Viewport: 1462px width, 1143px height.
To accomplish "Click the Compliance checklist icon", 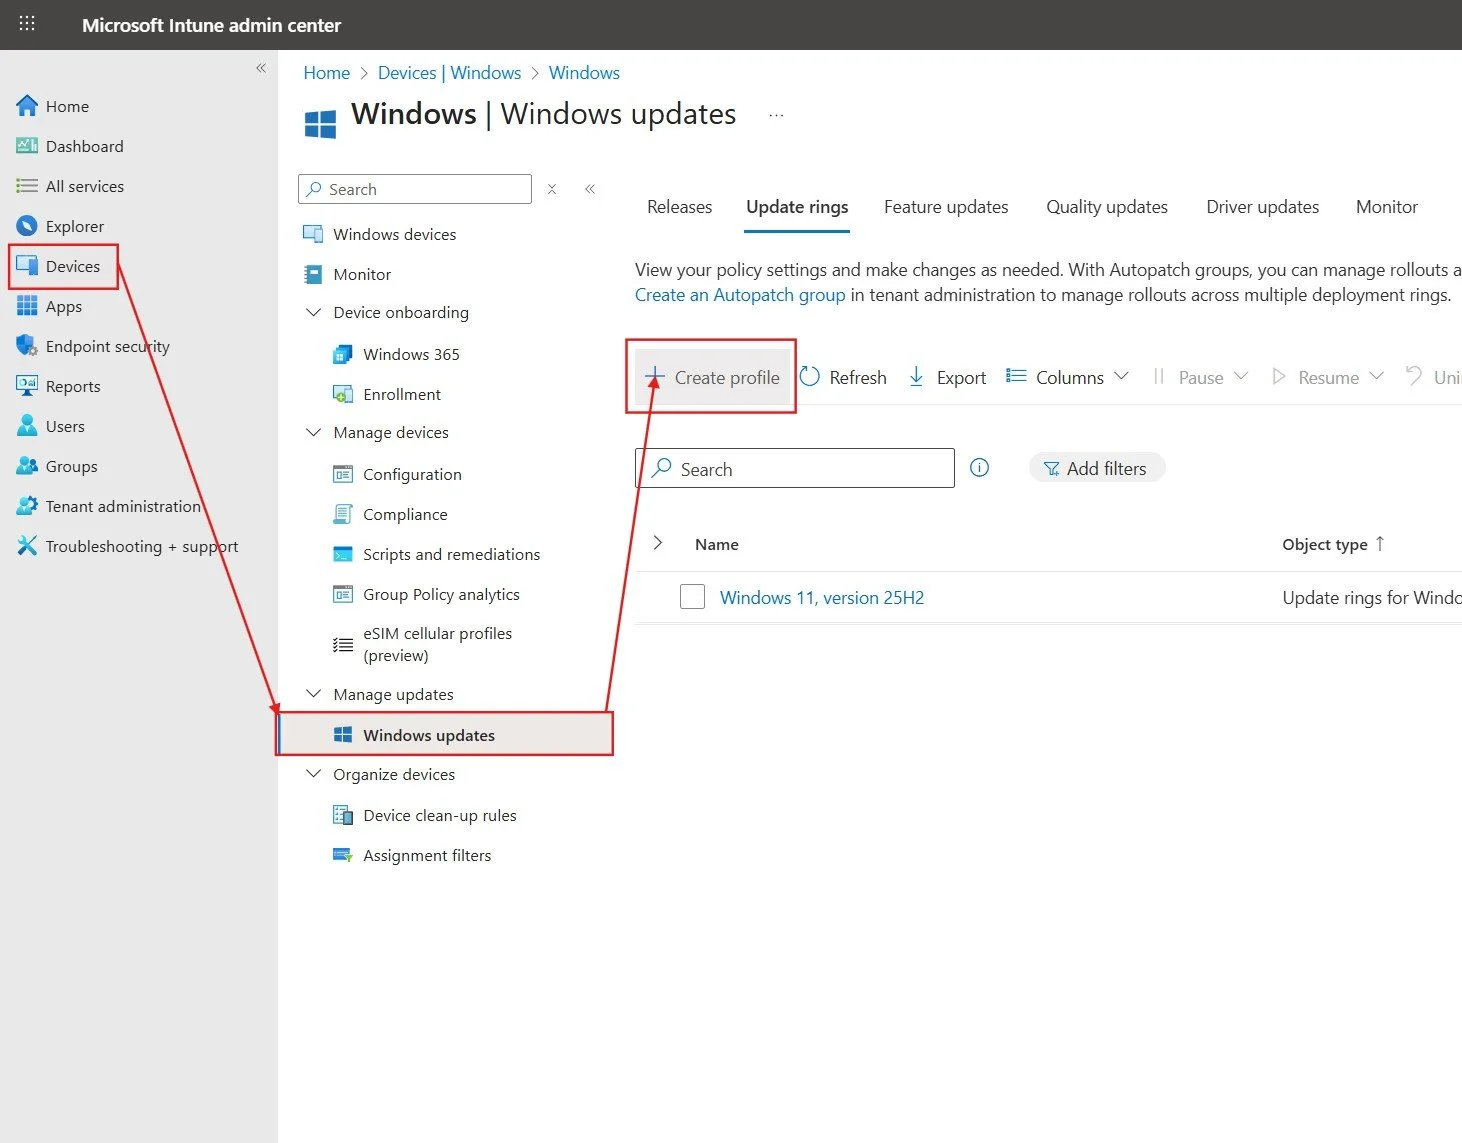I will (x=342, y=514).
